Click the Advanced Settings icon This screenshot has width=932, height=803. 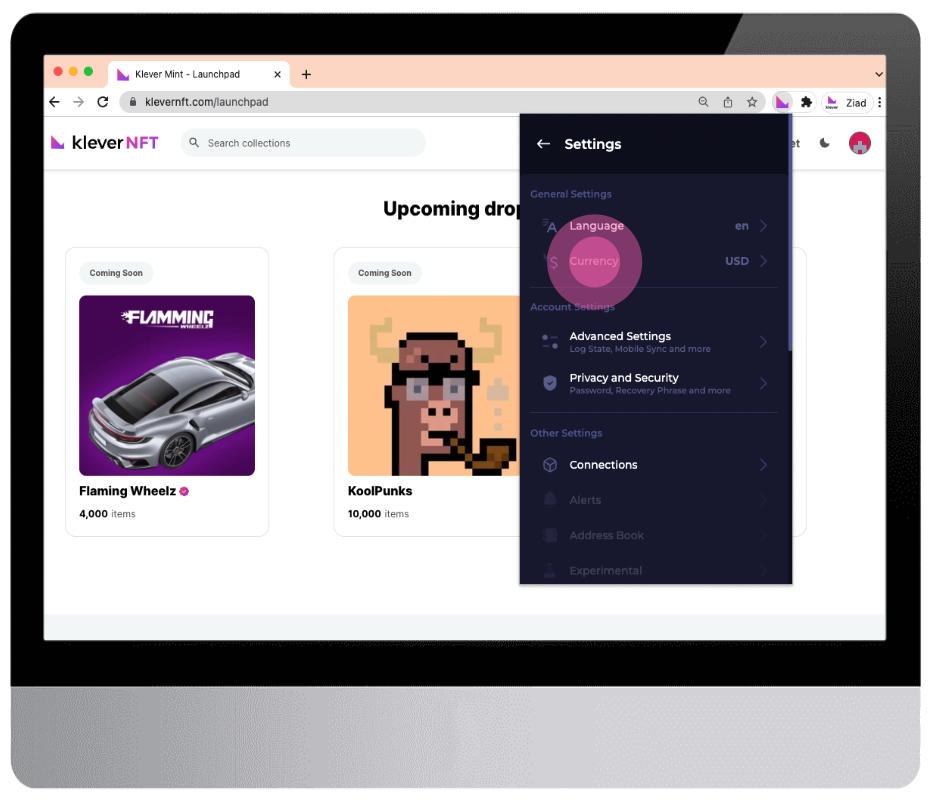(549, 341)
